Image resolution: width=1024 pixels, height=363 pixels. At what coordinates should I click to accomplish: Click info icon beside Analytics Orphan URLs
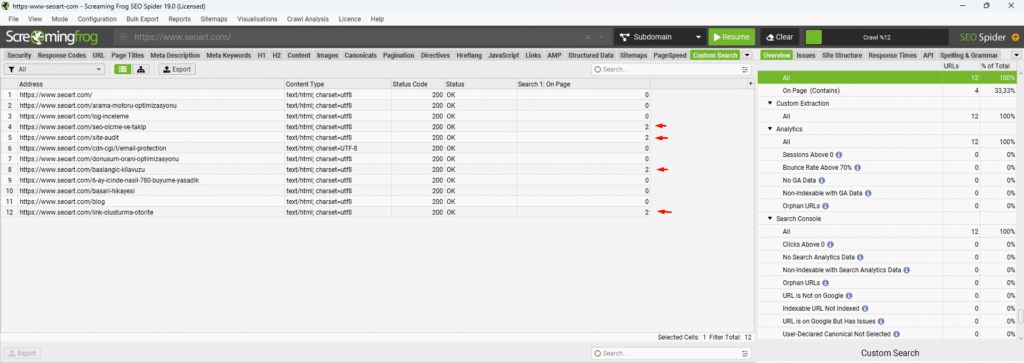click(x=825, y=206)
